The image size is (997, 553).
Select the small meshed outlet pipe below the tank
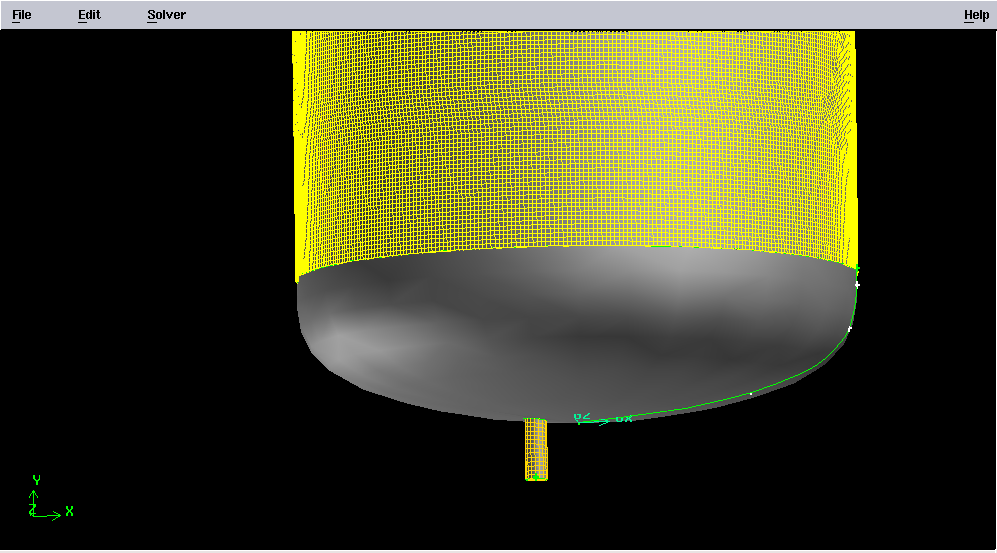(536, 448)
